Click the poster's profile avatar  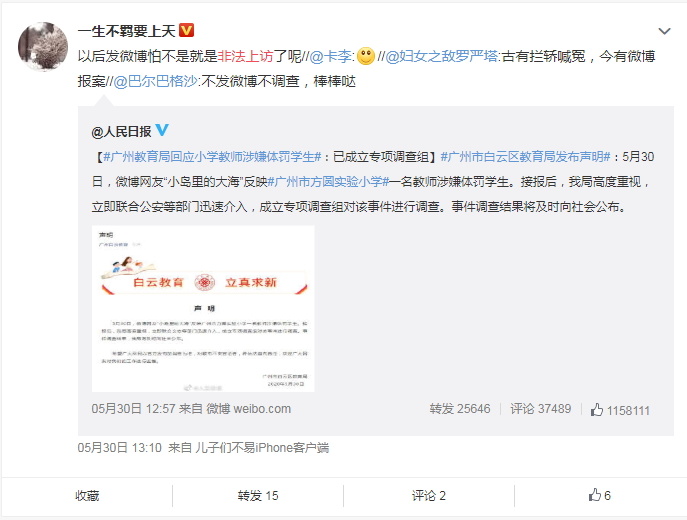click(x=43, y=46)
